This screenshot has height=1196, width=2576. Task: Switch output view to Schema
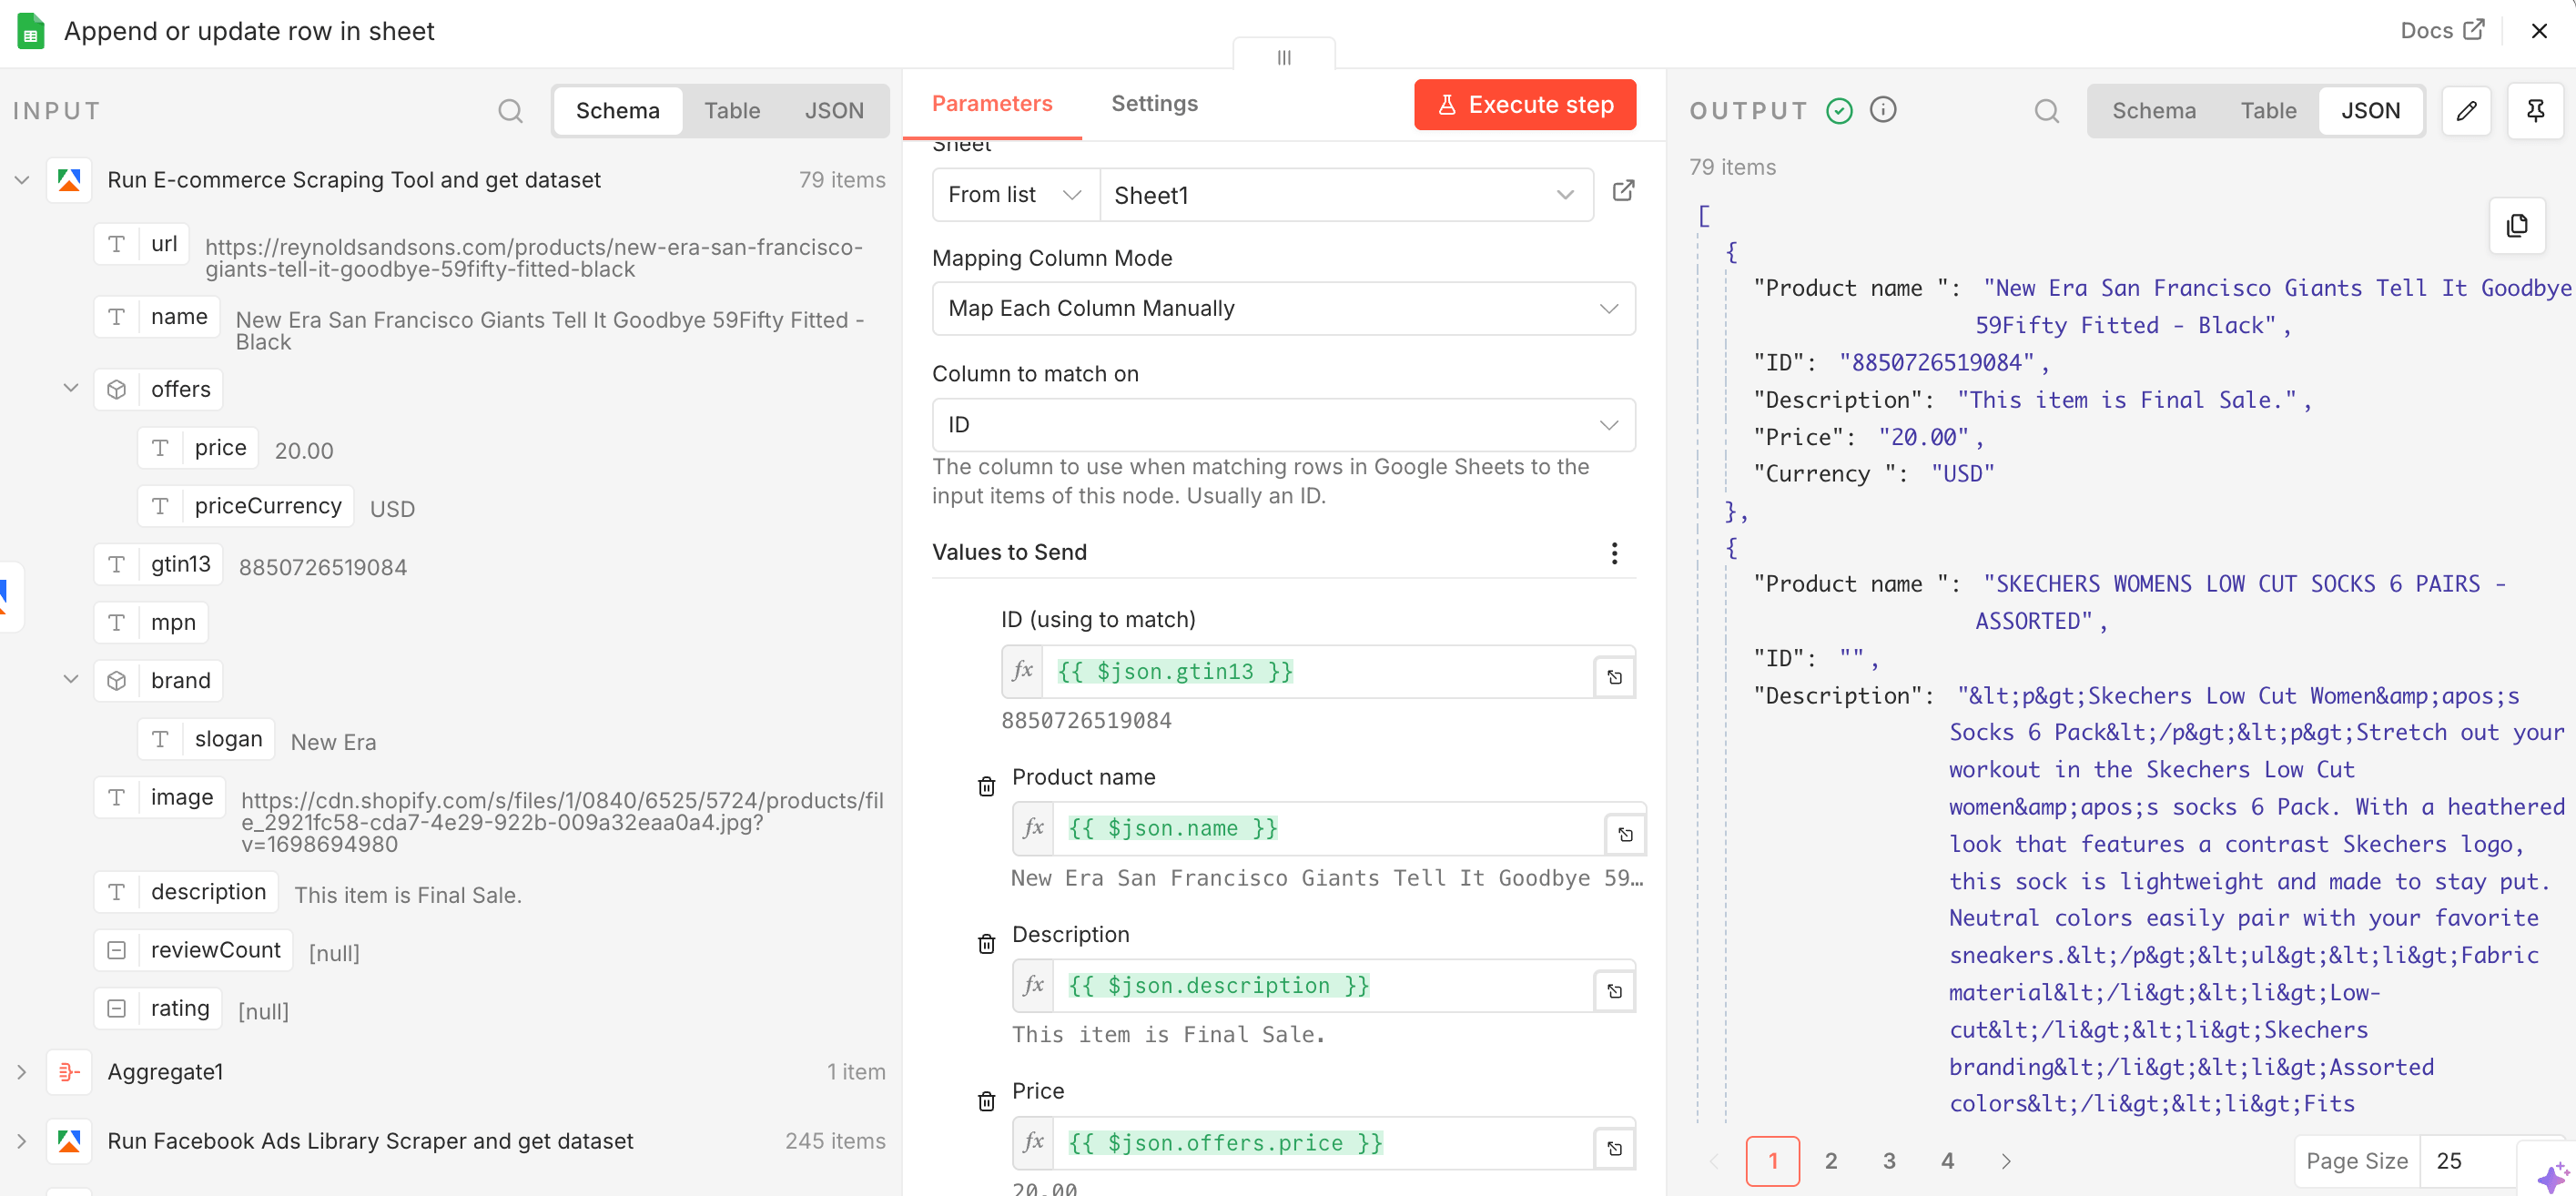click(x=2153, y=110)
